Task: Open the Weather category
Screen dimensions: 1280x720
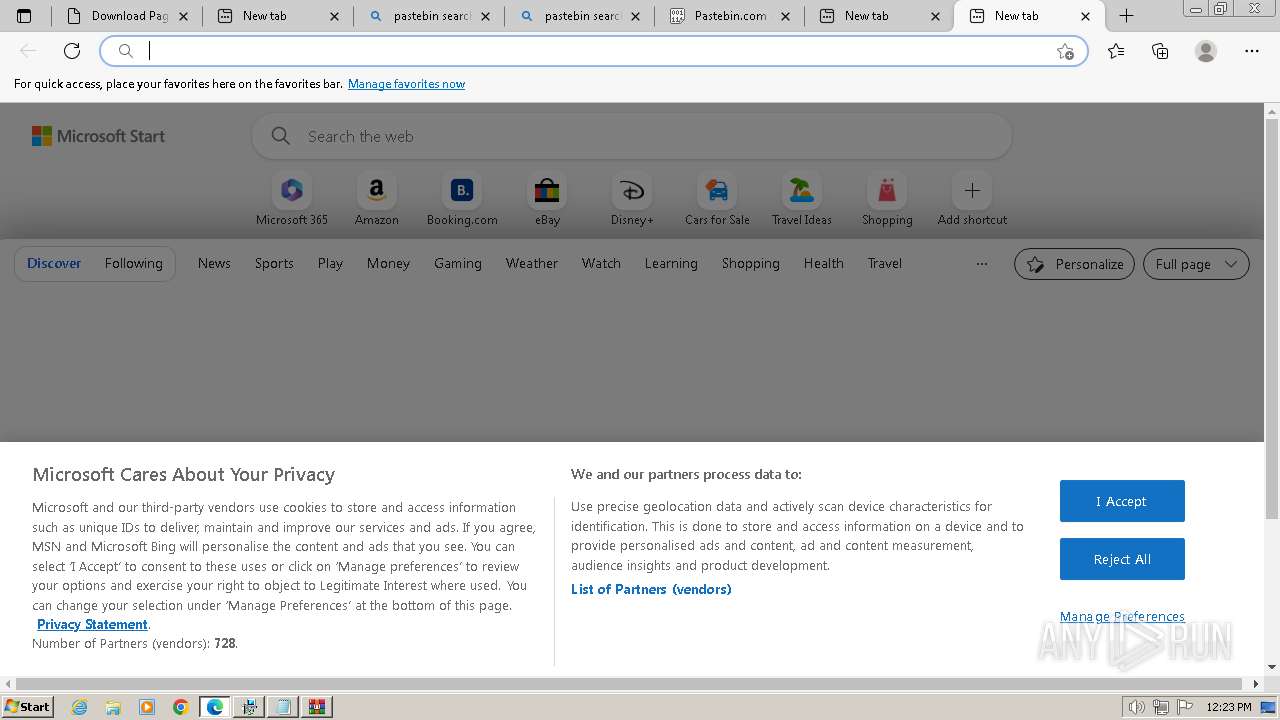Action: pyautogui.click(x=532, y=264)
